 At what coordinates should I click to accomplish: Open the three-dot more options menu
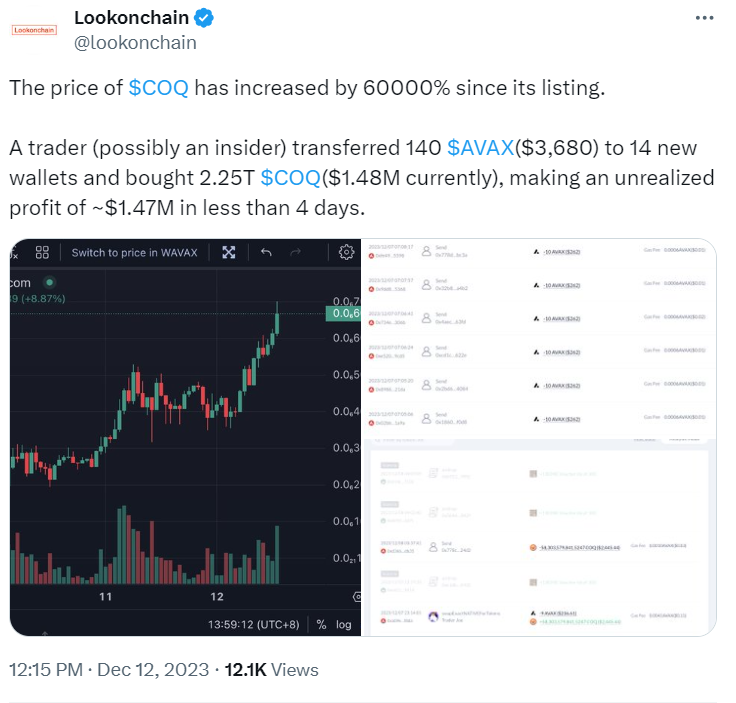[704, 18]
